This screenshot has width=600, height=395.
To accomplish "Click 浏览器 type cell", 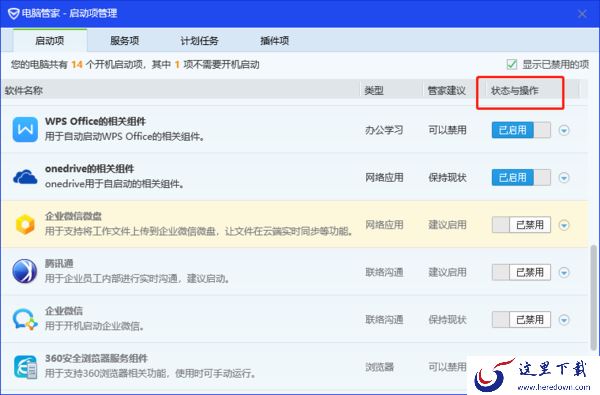I will click(380, 367).
